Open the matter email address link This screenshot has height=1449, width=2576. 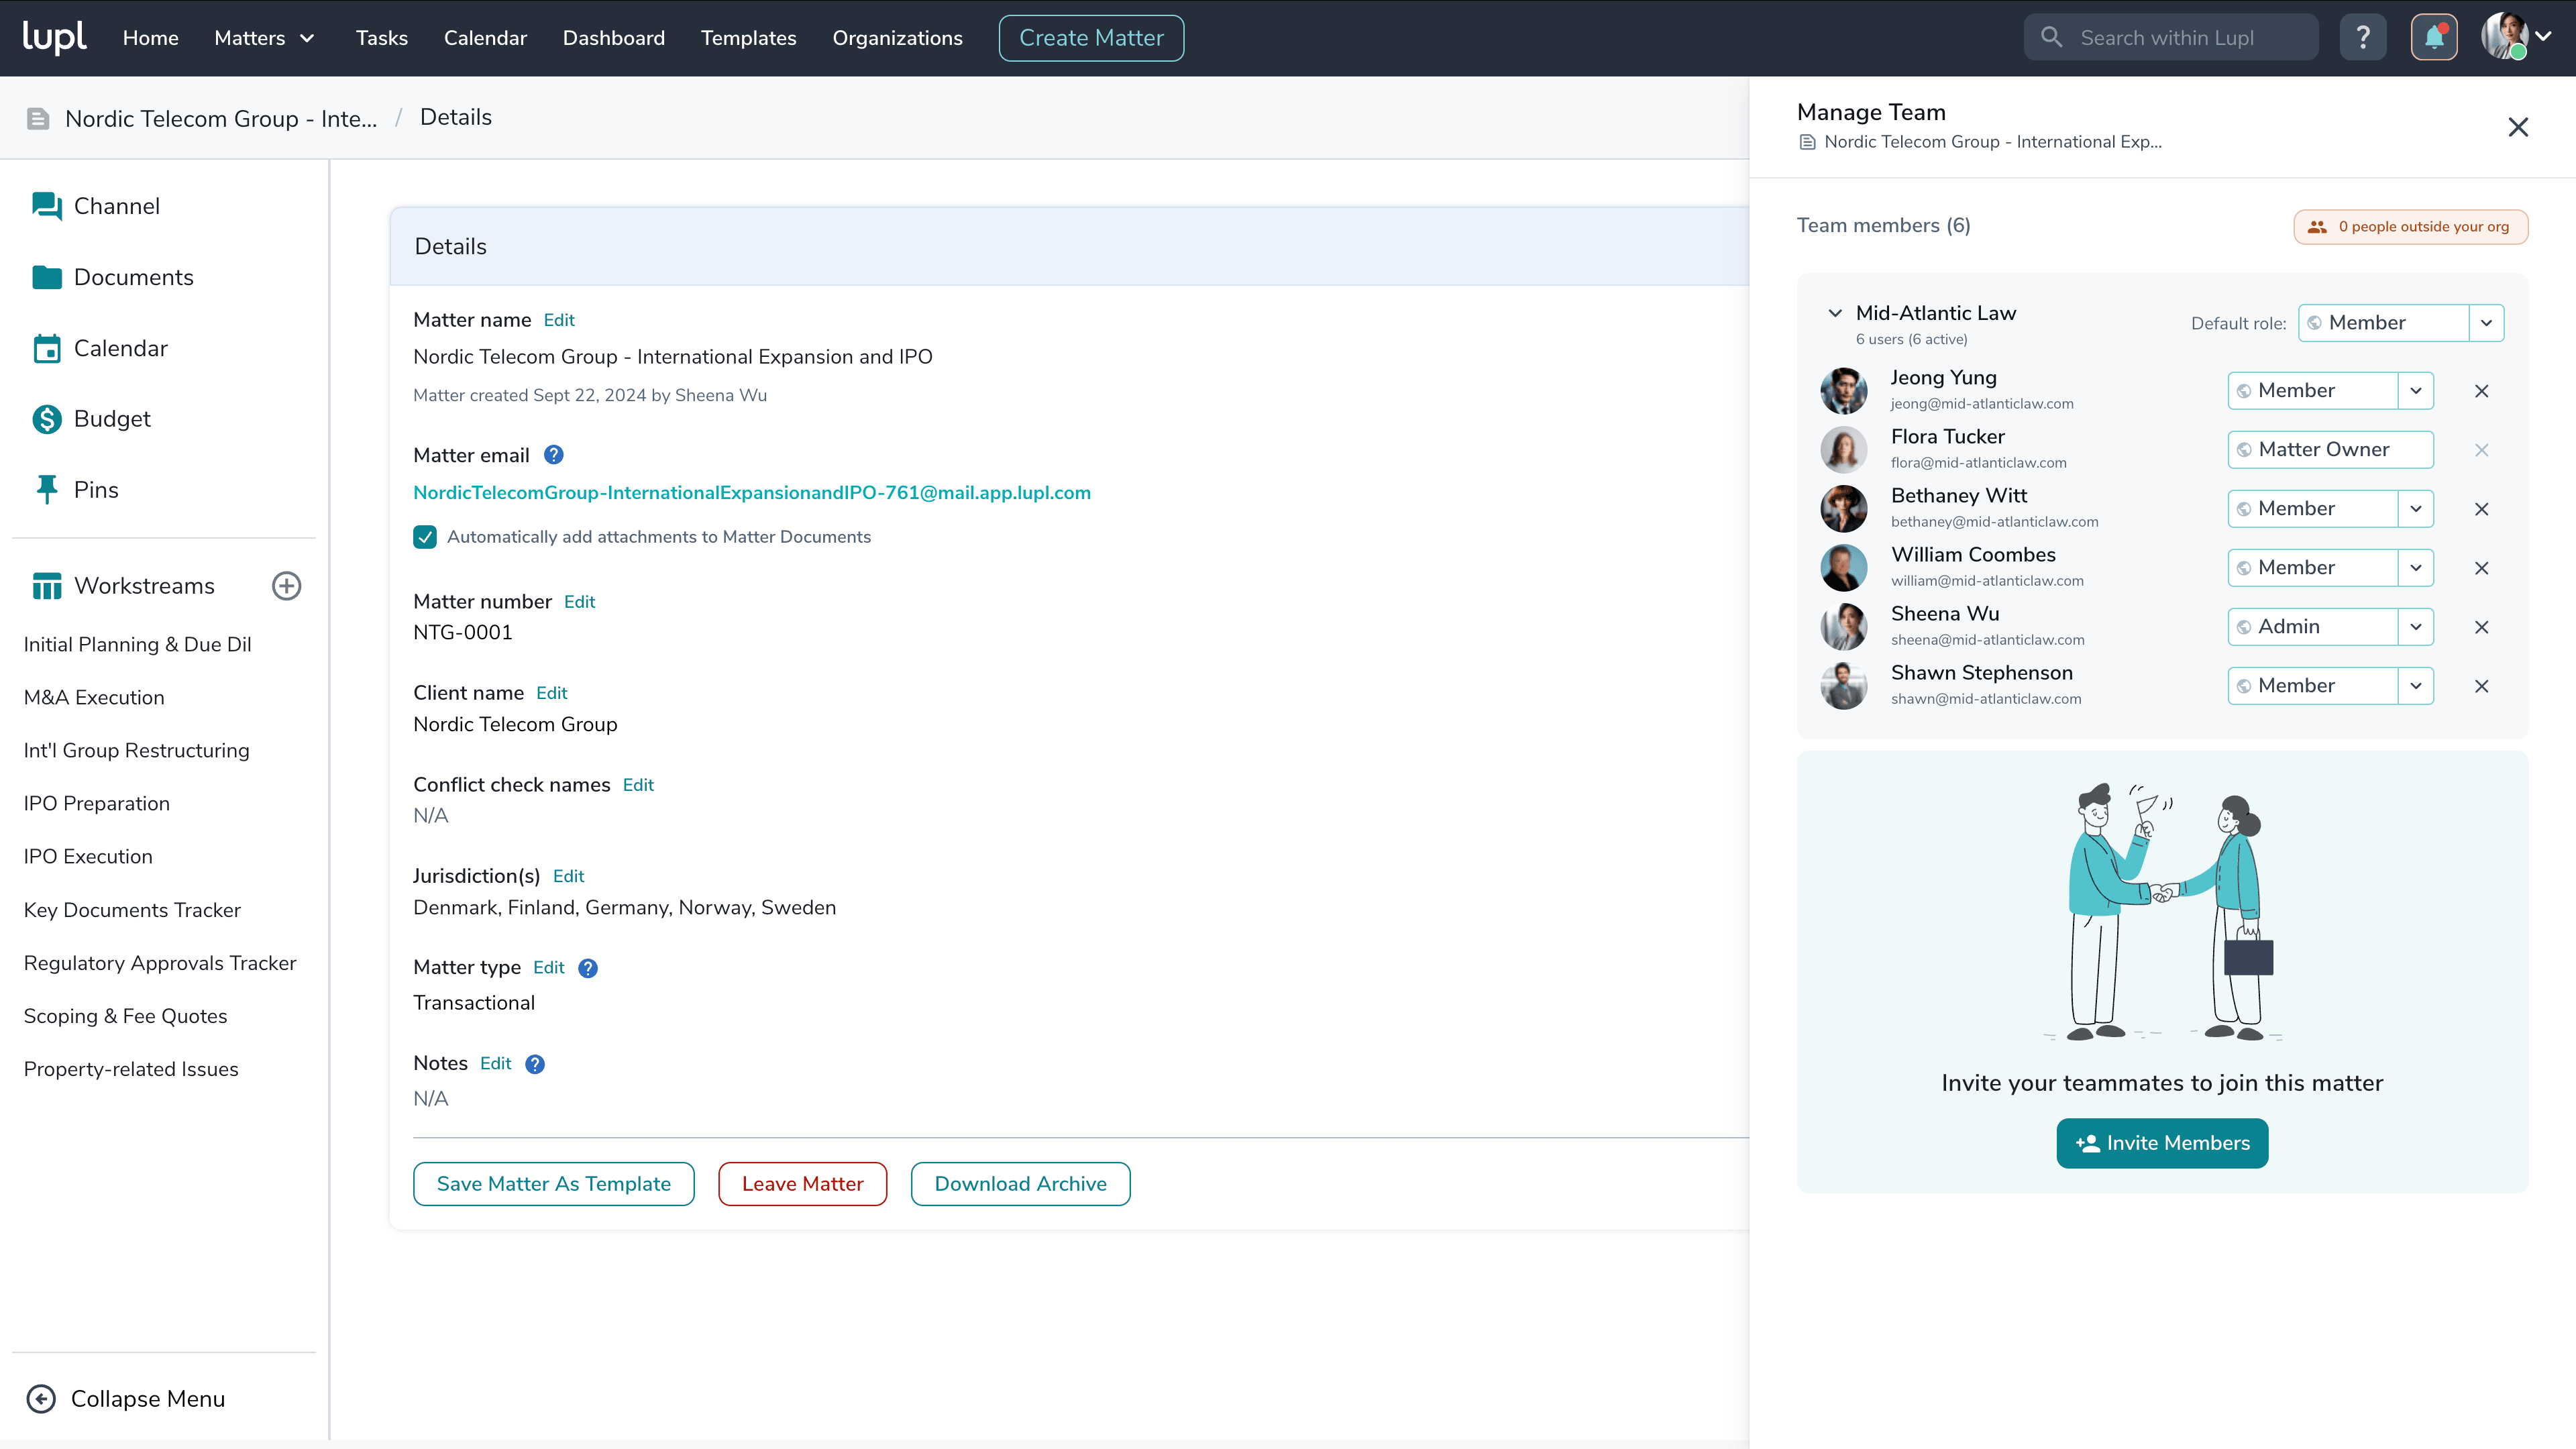tap(751, 493)
